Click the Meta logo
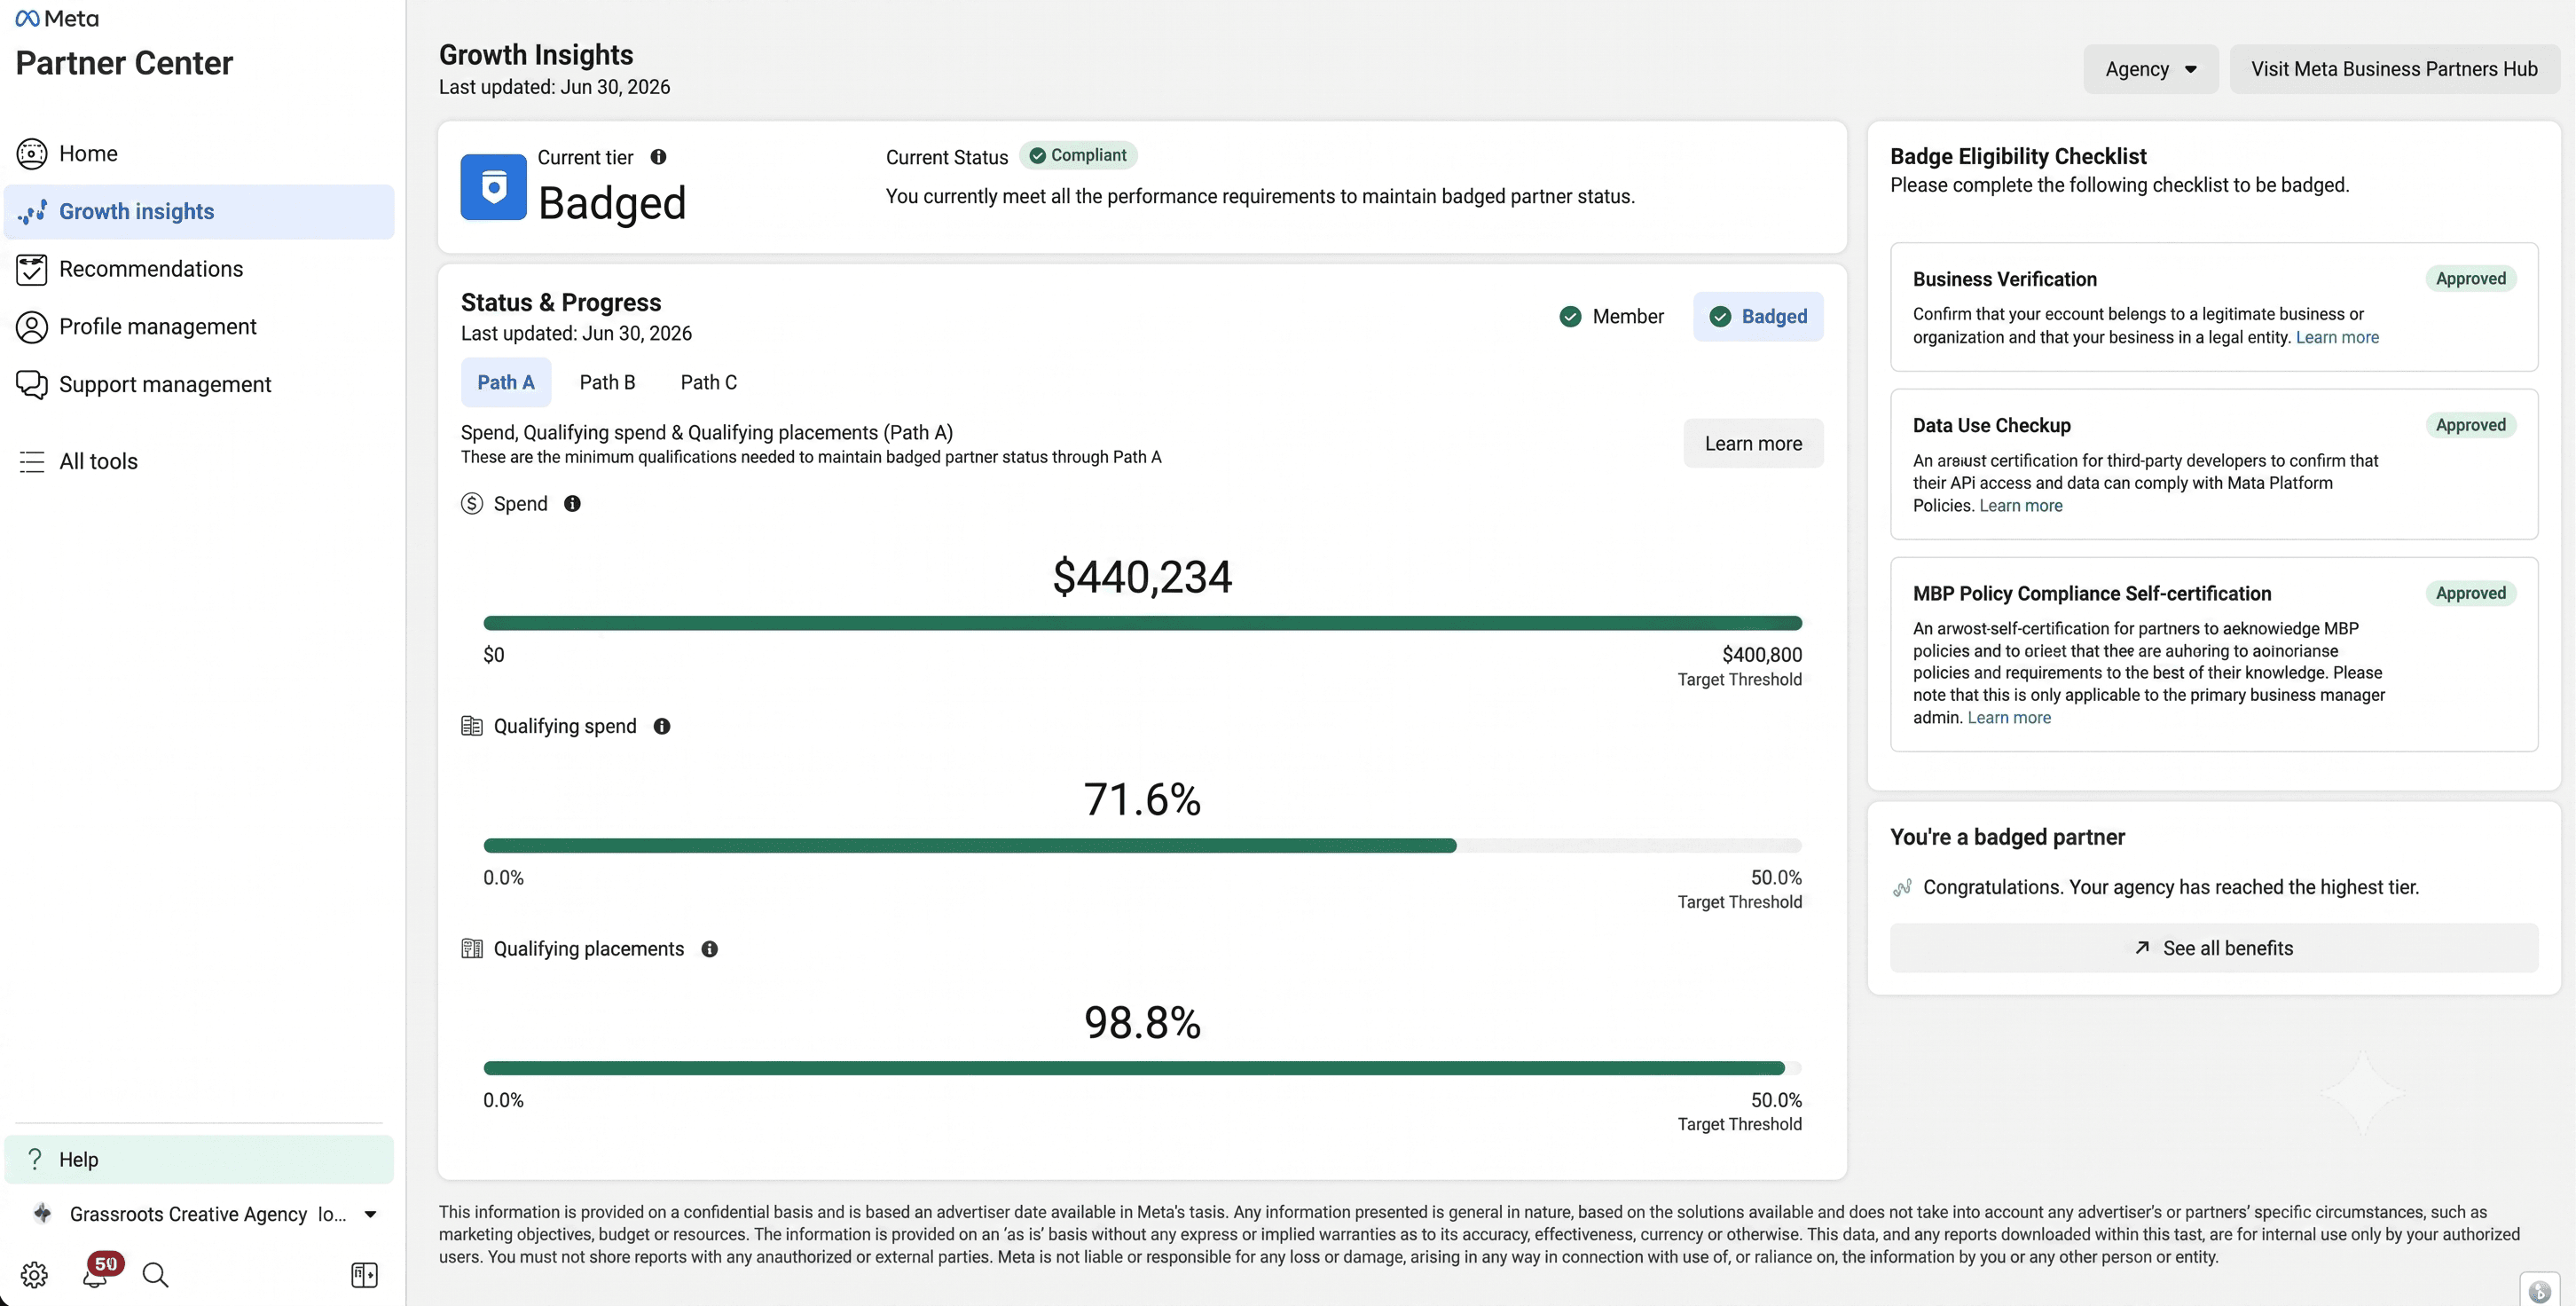 coord(57,18)
